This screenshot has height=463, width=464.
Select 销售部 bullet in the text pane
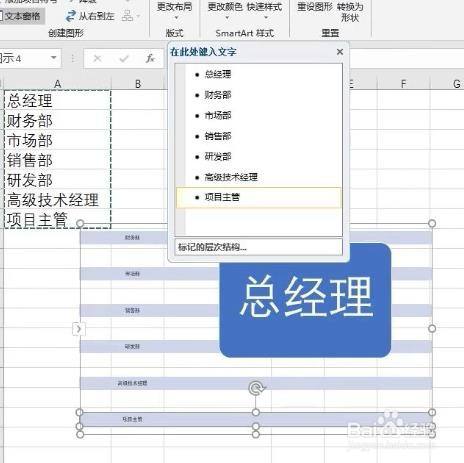218,136
